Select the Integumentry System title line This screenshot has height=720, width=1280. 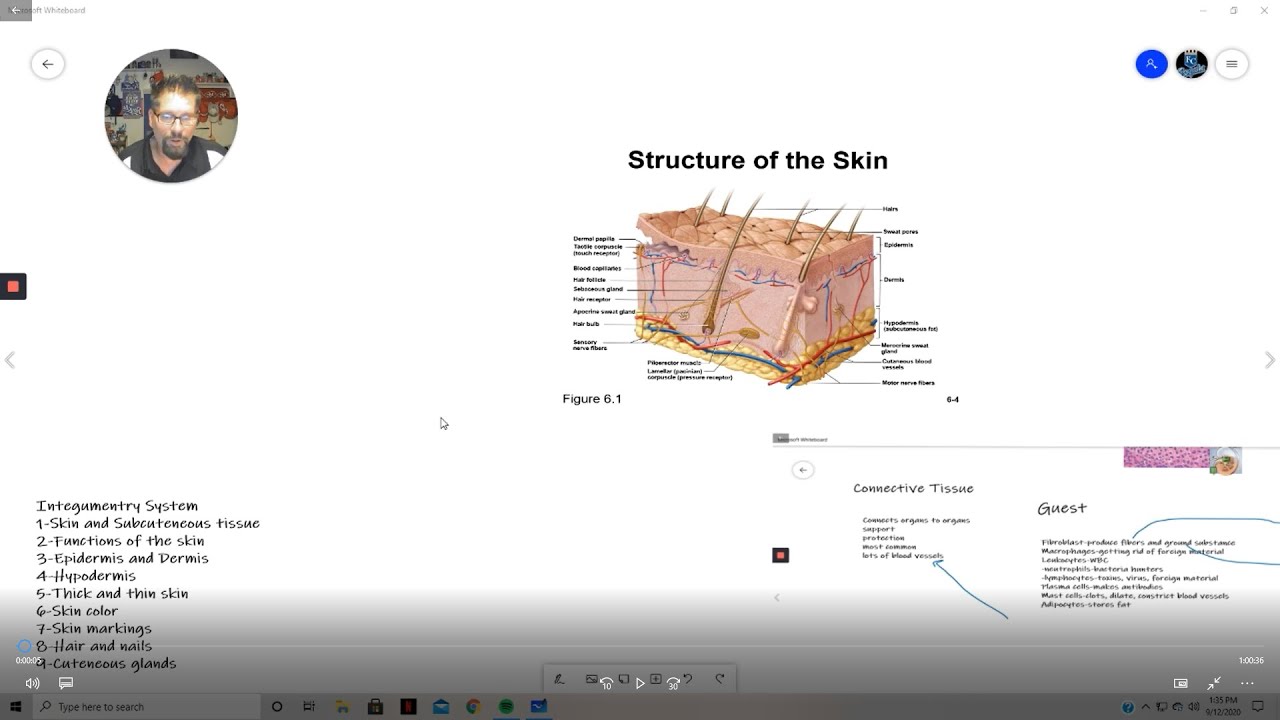point(117,506)
